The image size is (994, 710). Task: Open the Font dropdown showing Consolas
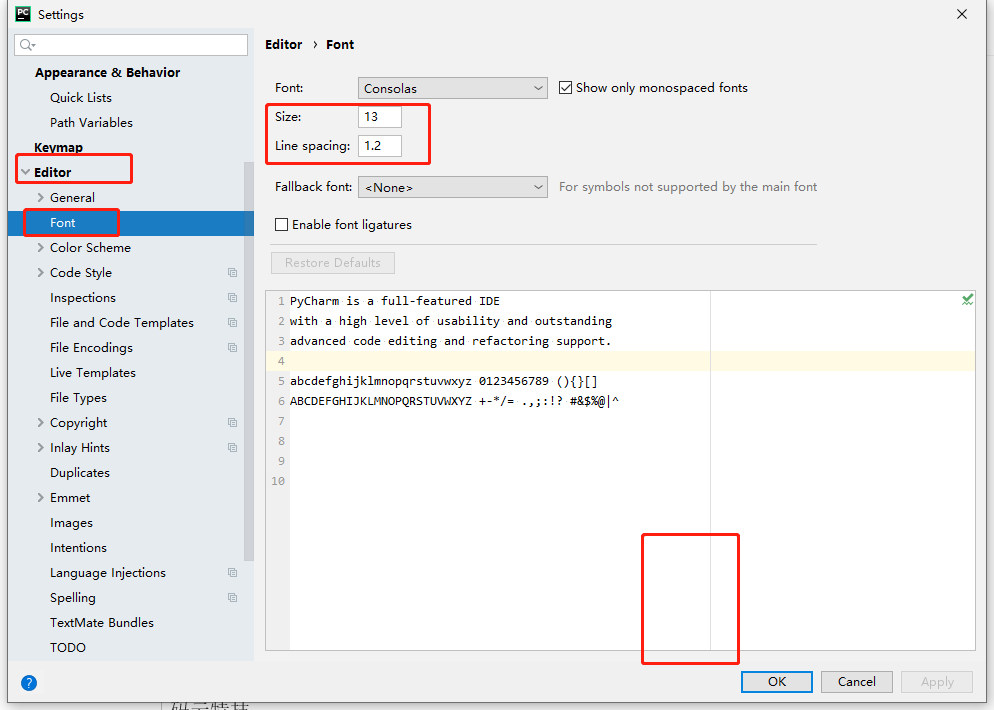453,88
